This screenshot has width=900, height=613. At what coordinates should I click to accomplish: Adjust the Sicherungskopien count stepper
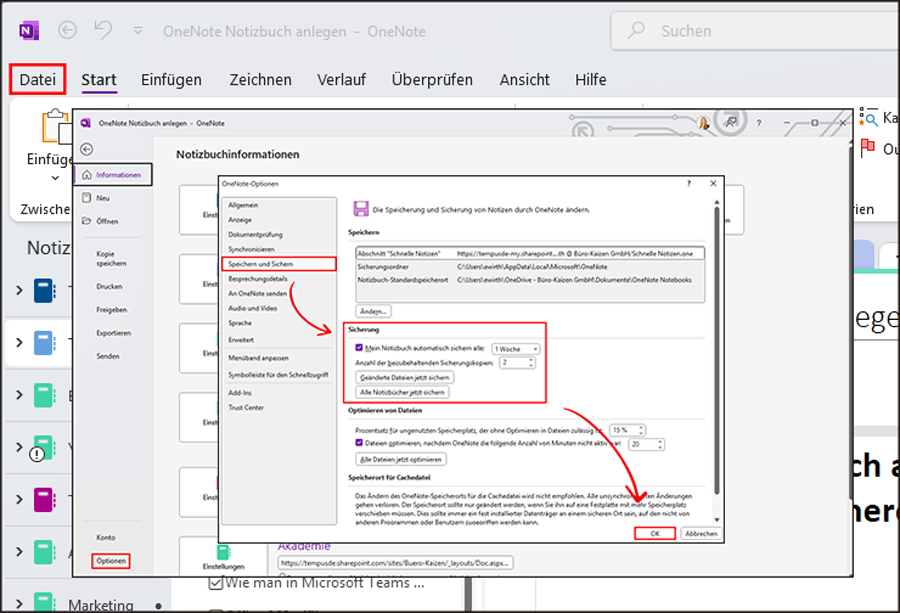(x=531, y=363)
